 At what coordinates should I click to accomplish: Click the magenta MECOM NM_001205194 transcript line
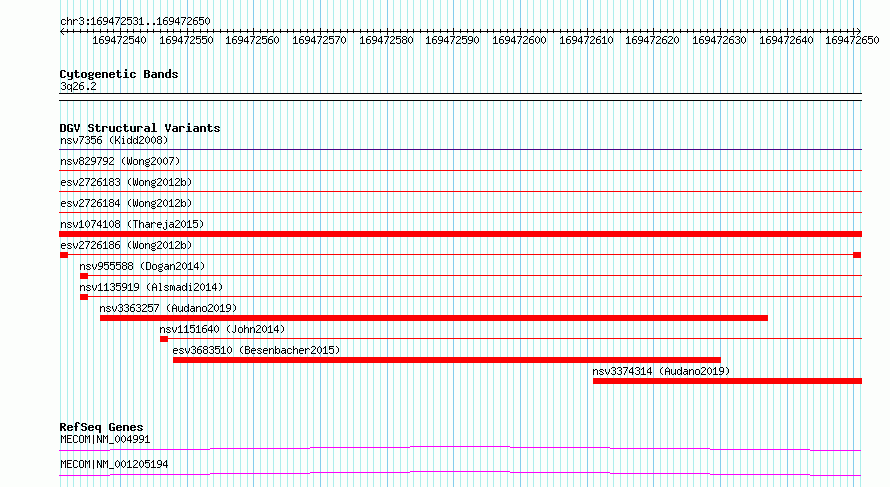(x=460, y=473)
